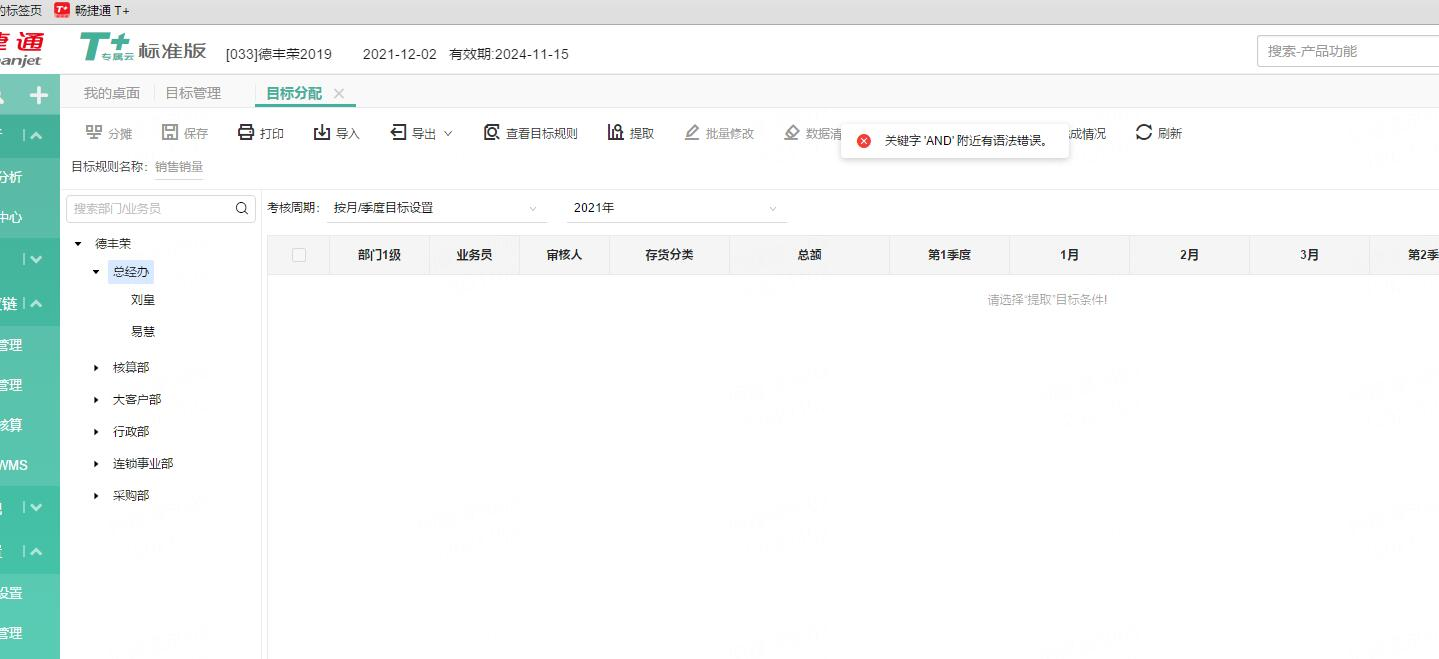Click the 畅捷通 T+ browser tab title

point(102,10)
